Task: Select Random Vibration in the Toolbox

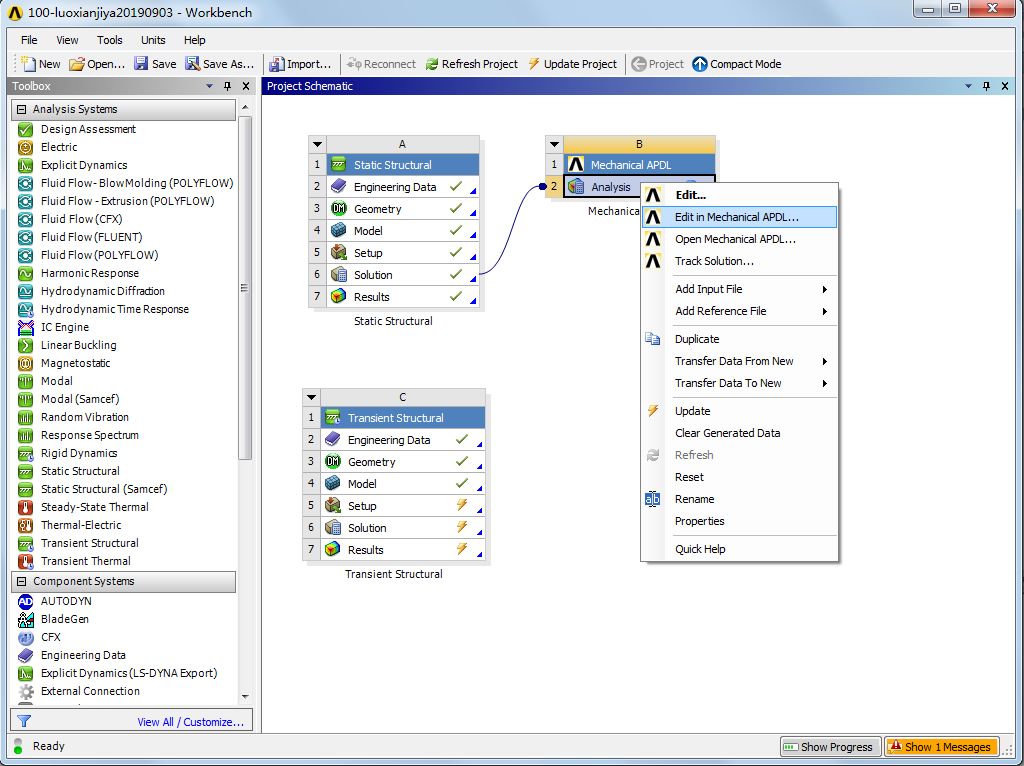Action: tap(85, 417)
